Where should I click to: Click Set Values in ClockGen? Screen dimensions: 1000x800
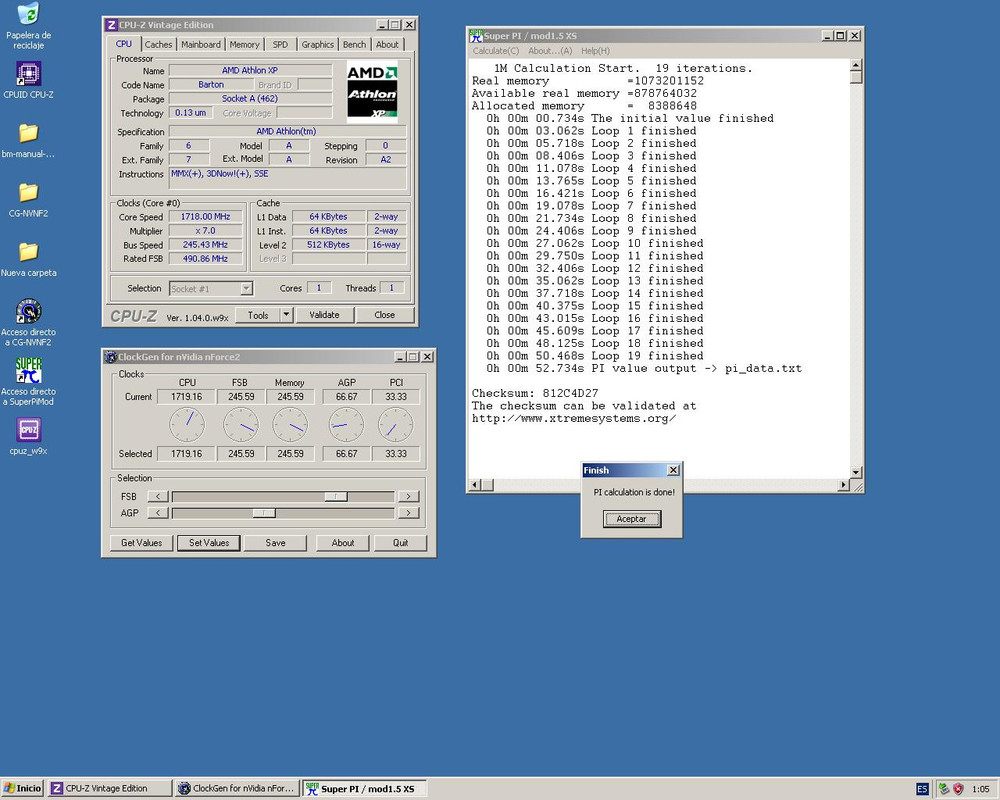209,543
